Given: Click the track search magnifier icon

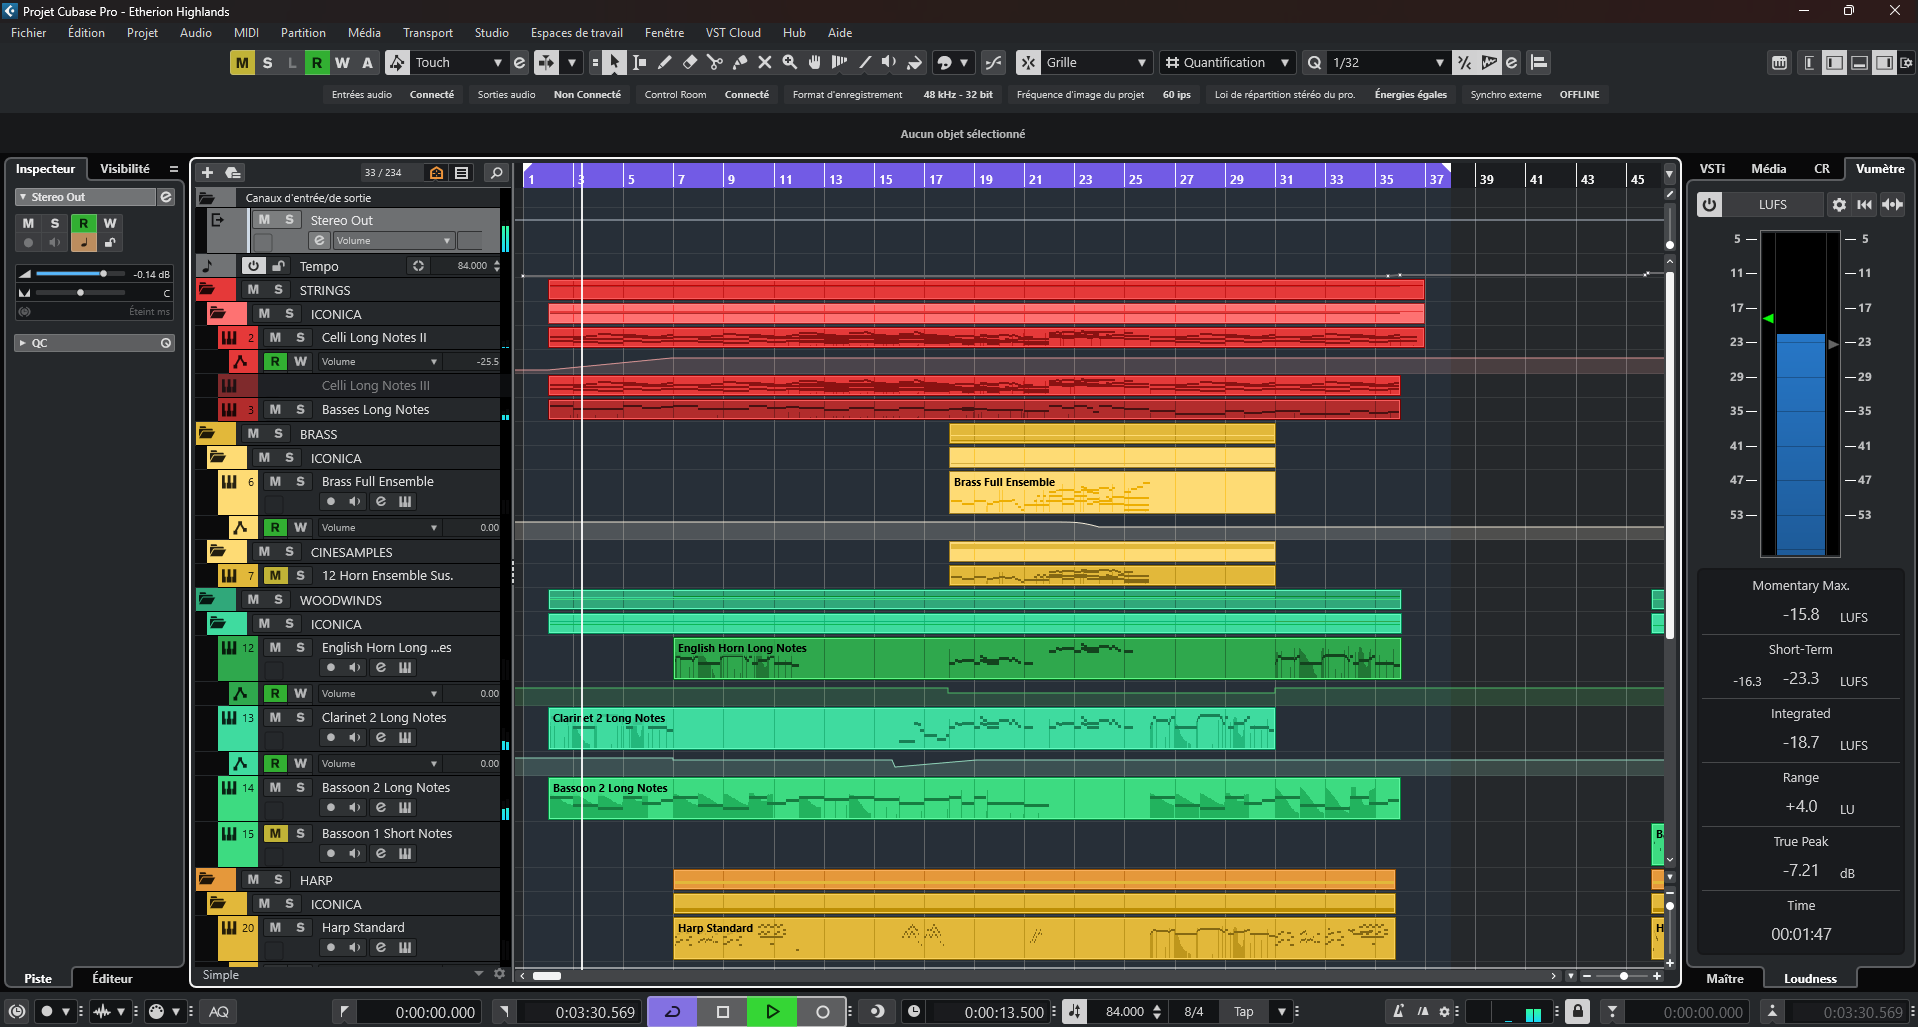Looking at the screenshot, I should pos(495,173).
